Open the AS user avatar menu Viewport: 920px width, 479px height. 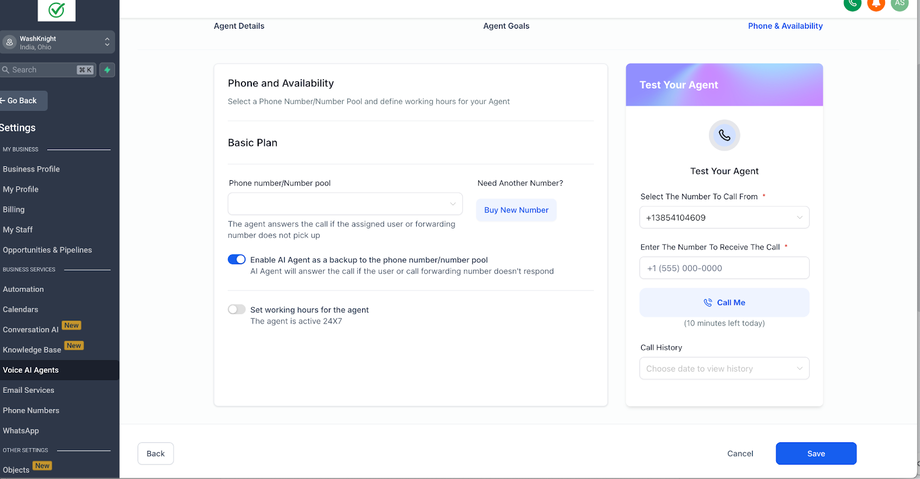[899, 4]
